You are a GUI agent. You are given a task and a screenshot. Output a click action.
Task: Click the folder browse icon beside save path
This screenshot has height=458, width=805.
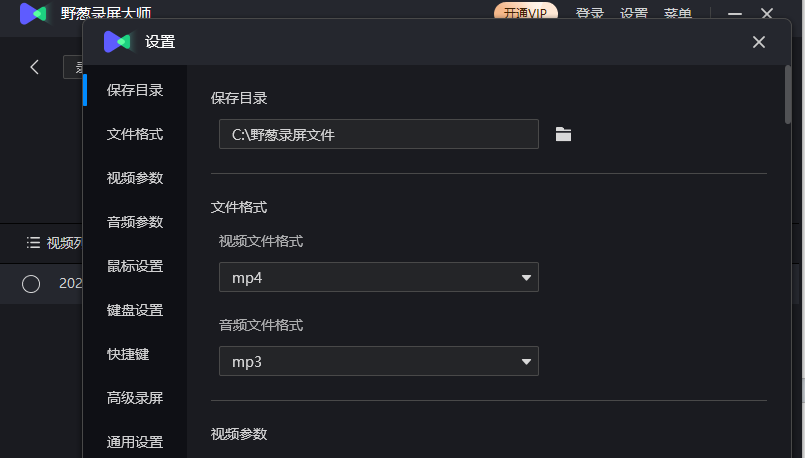pyautogui.click(x=563, y=135)
